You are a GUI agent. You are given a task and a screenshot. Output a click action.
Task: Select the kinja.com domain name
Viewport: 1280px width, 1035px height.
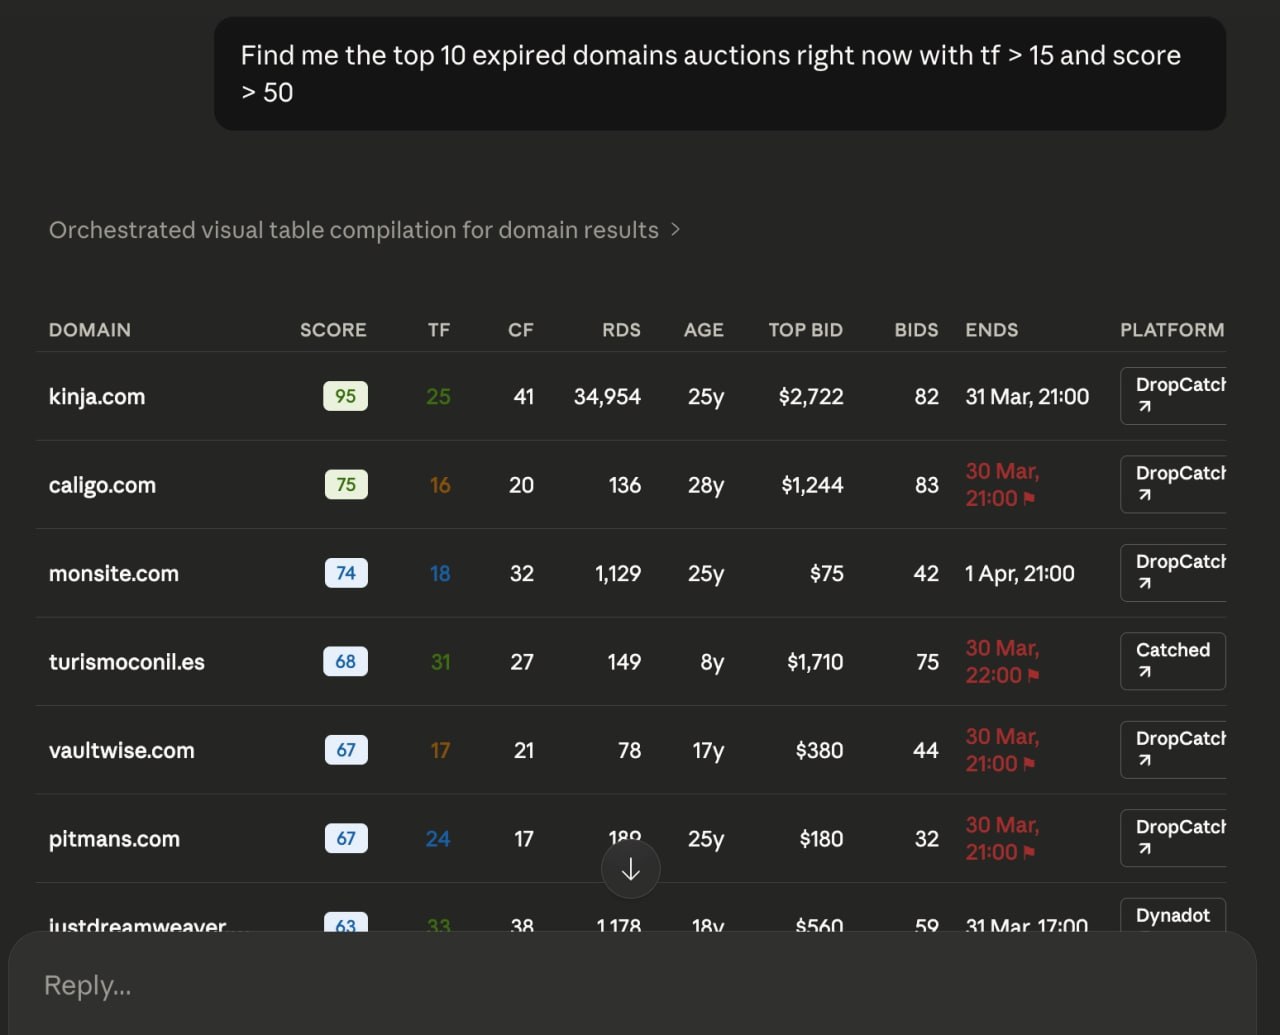tap(97, 397)
